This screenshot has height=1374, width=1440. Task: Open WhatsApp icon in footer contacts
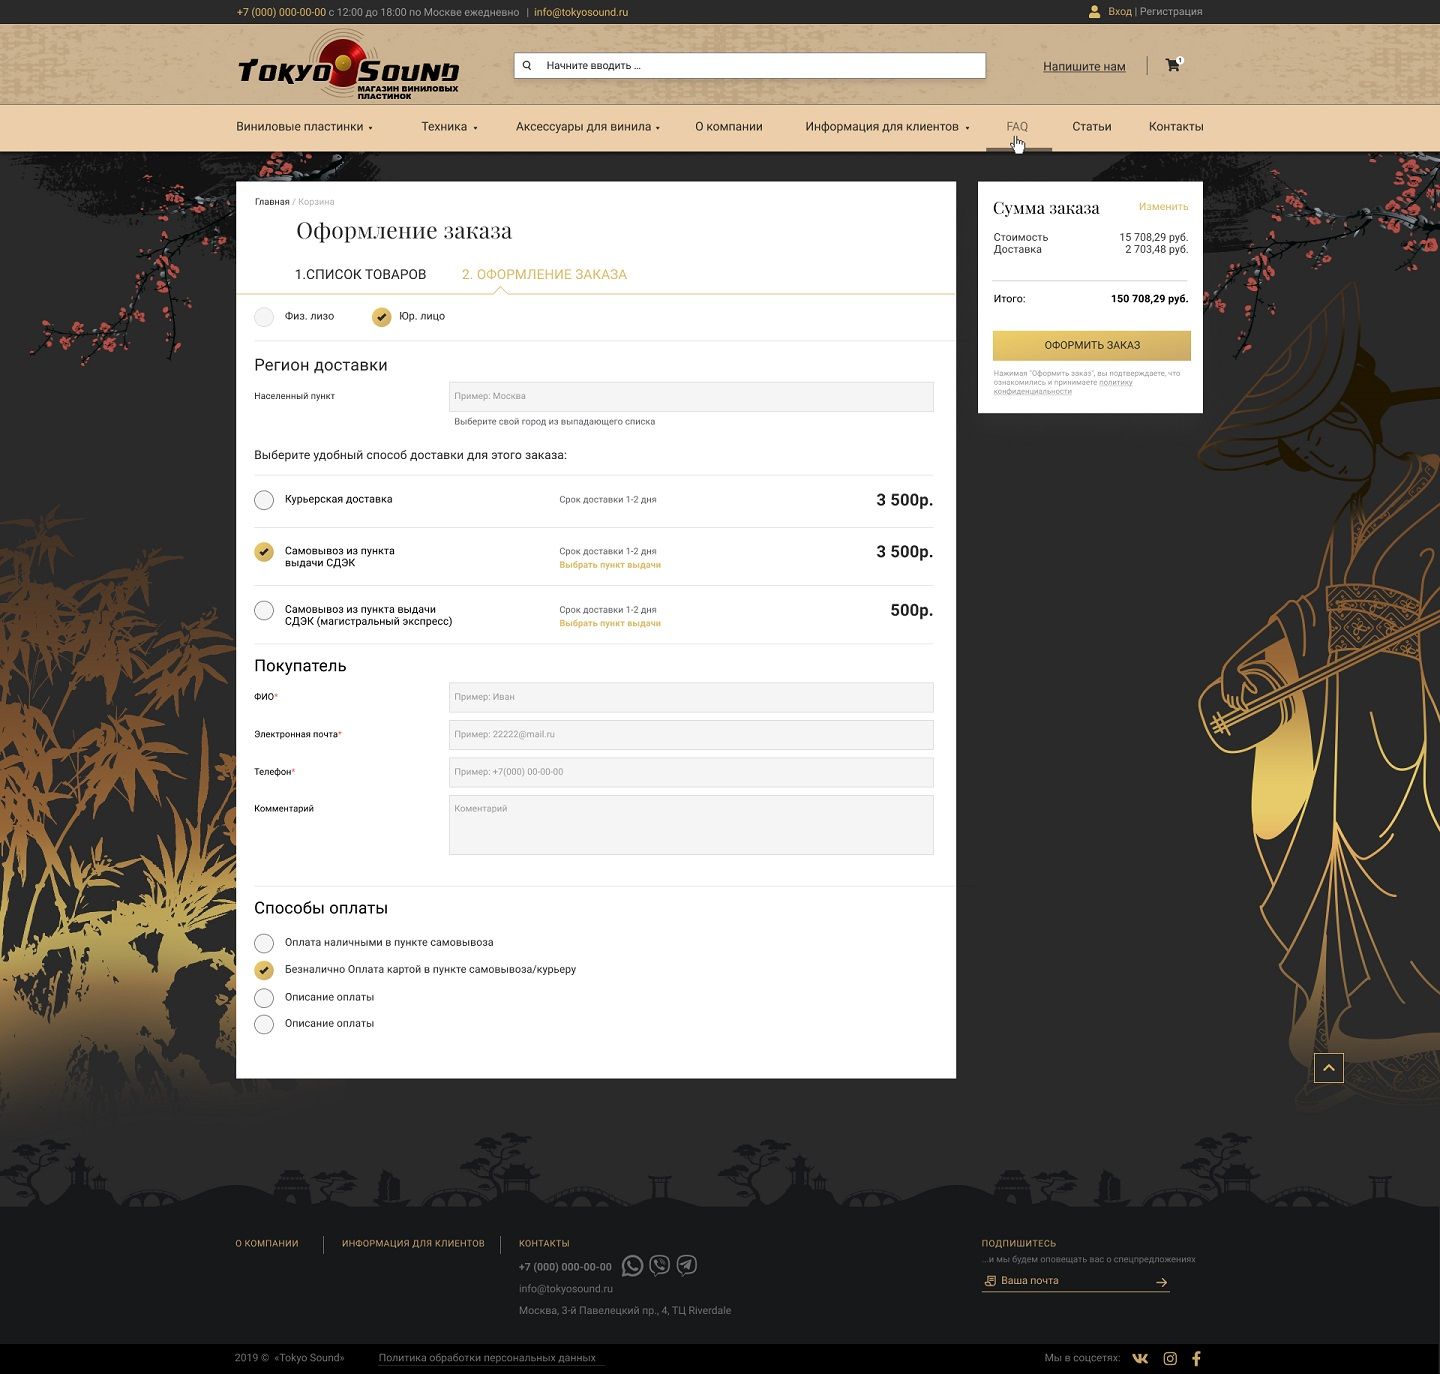[x=632, y=1266]
